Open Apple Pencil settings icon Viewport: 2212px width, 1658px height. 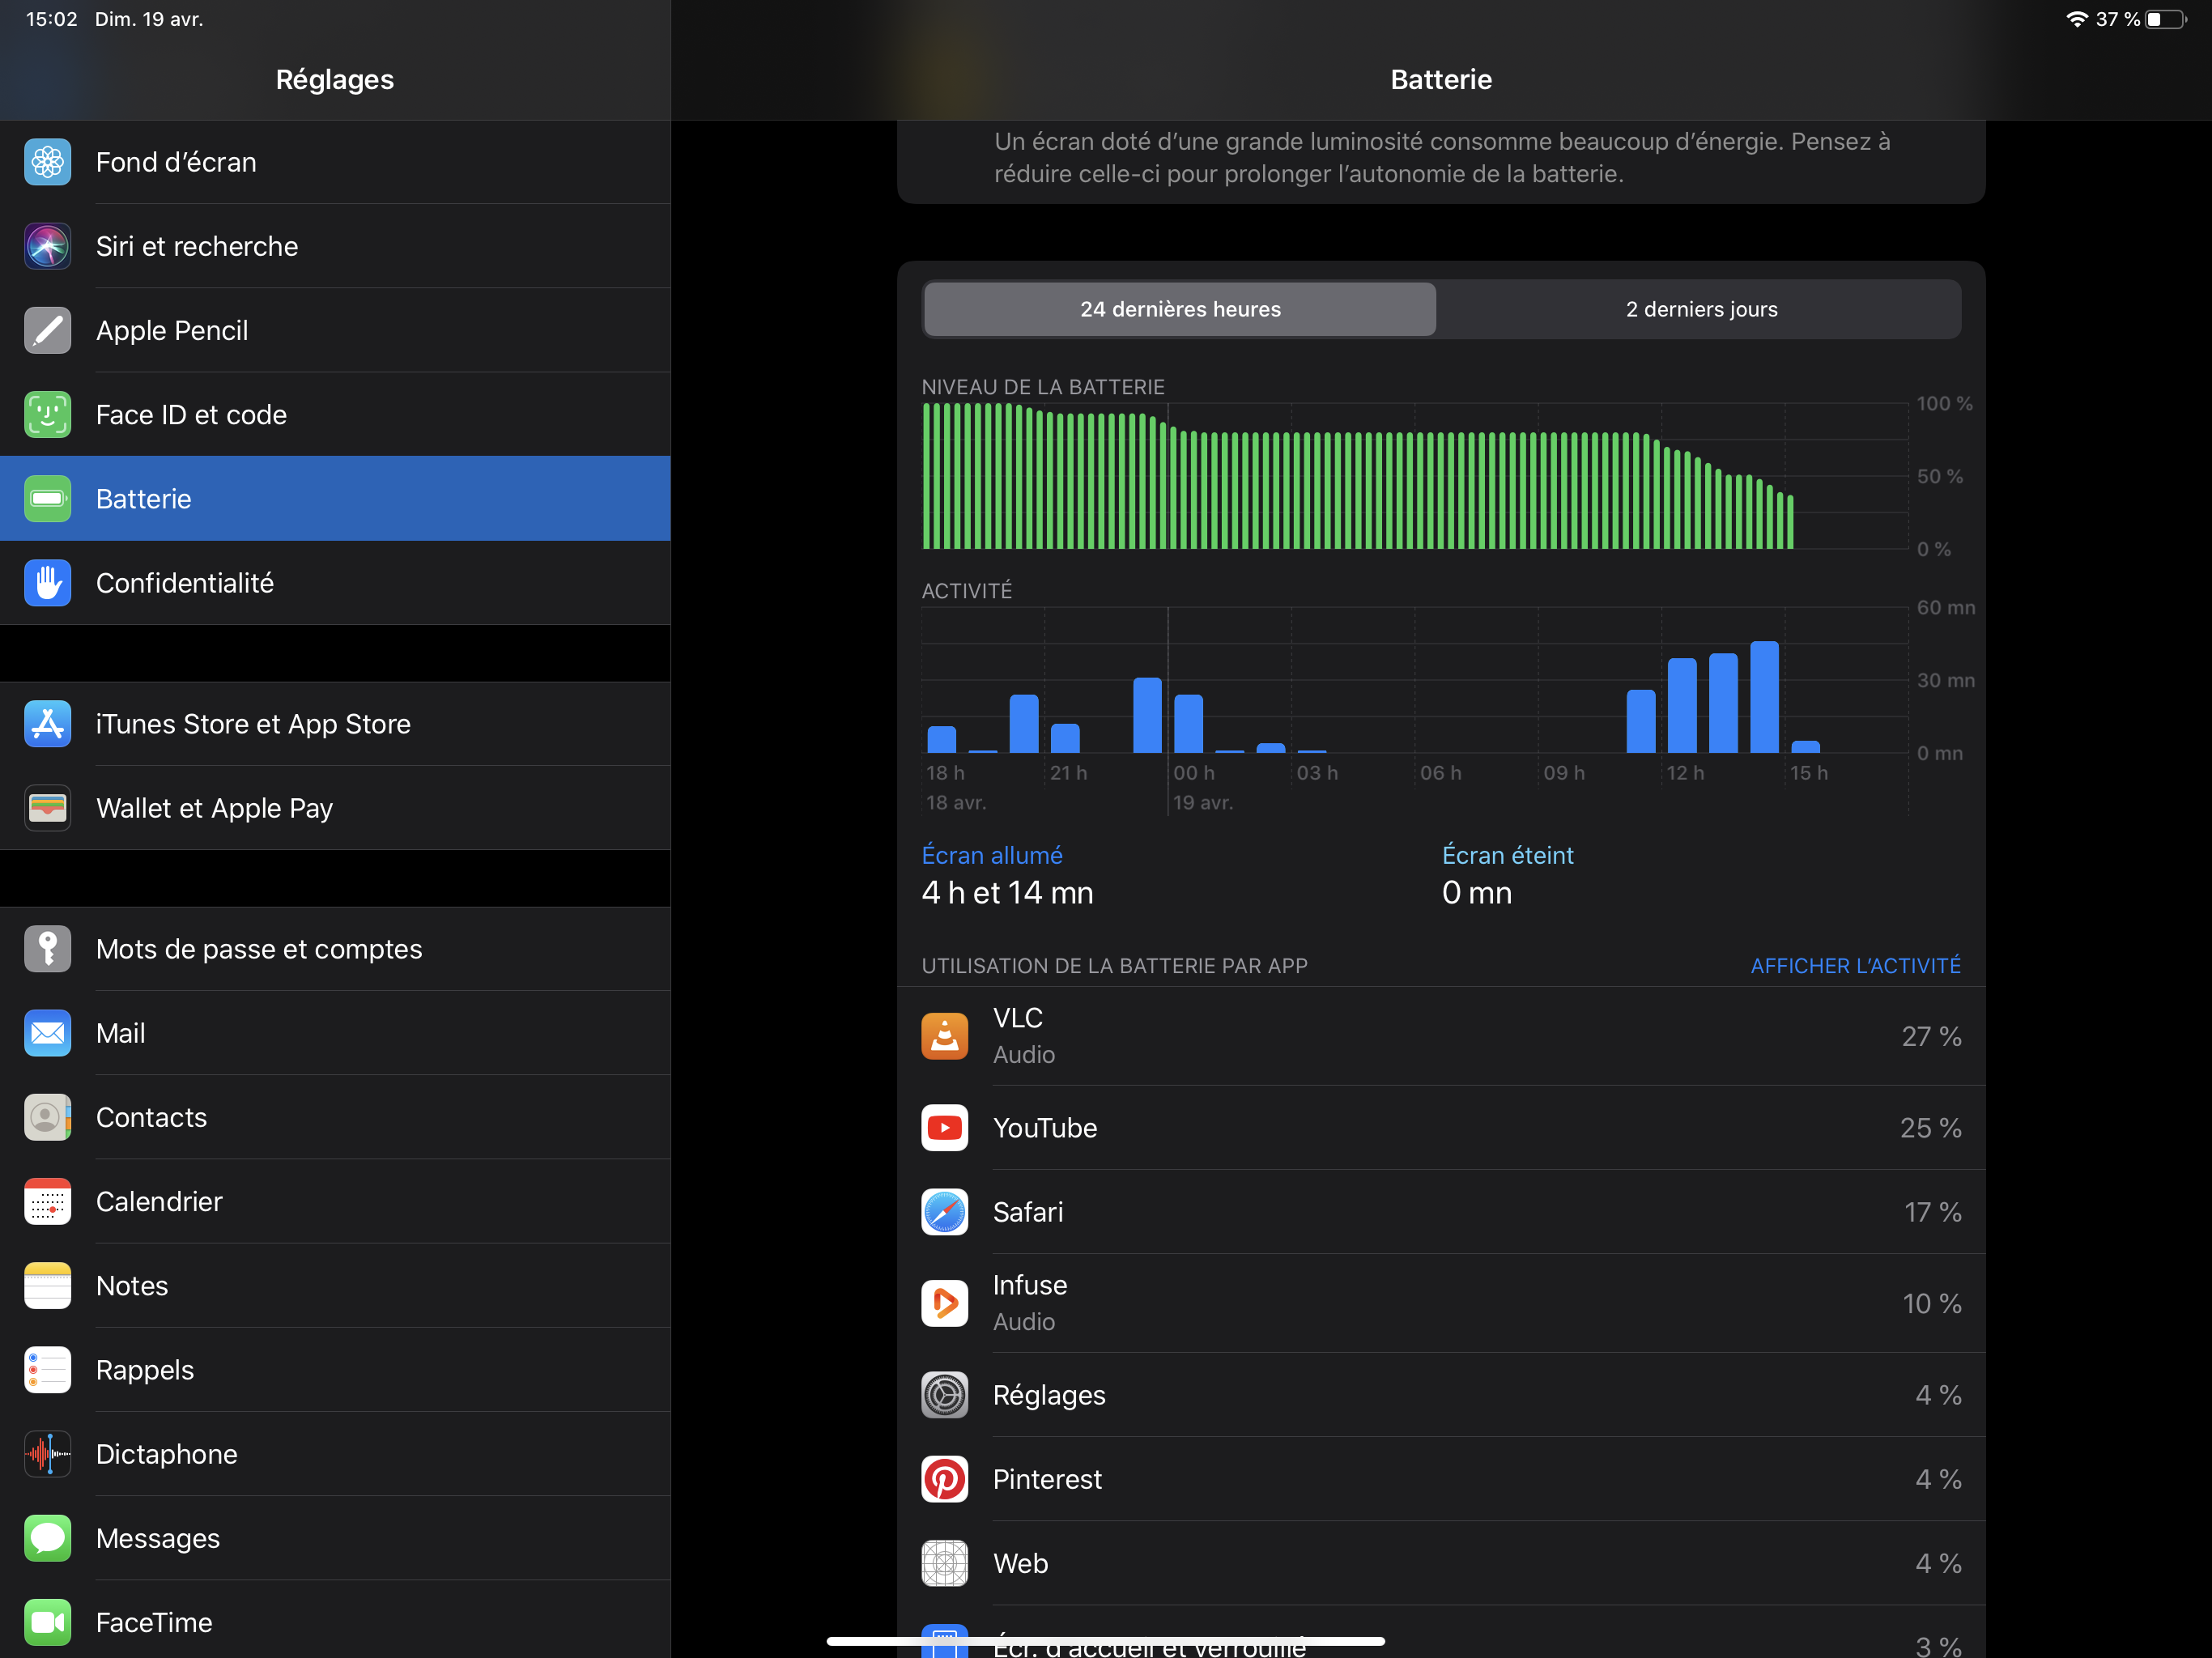(47, 330)
